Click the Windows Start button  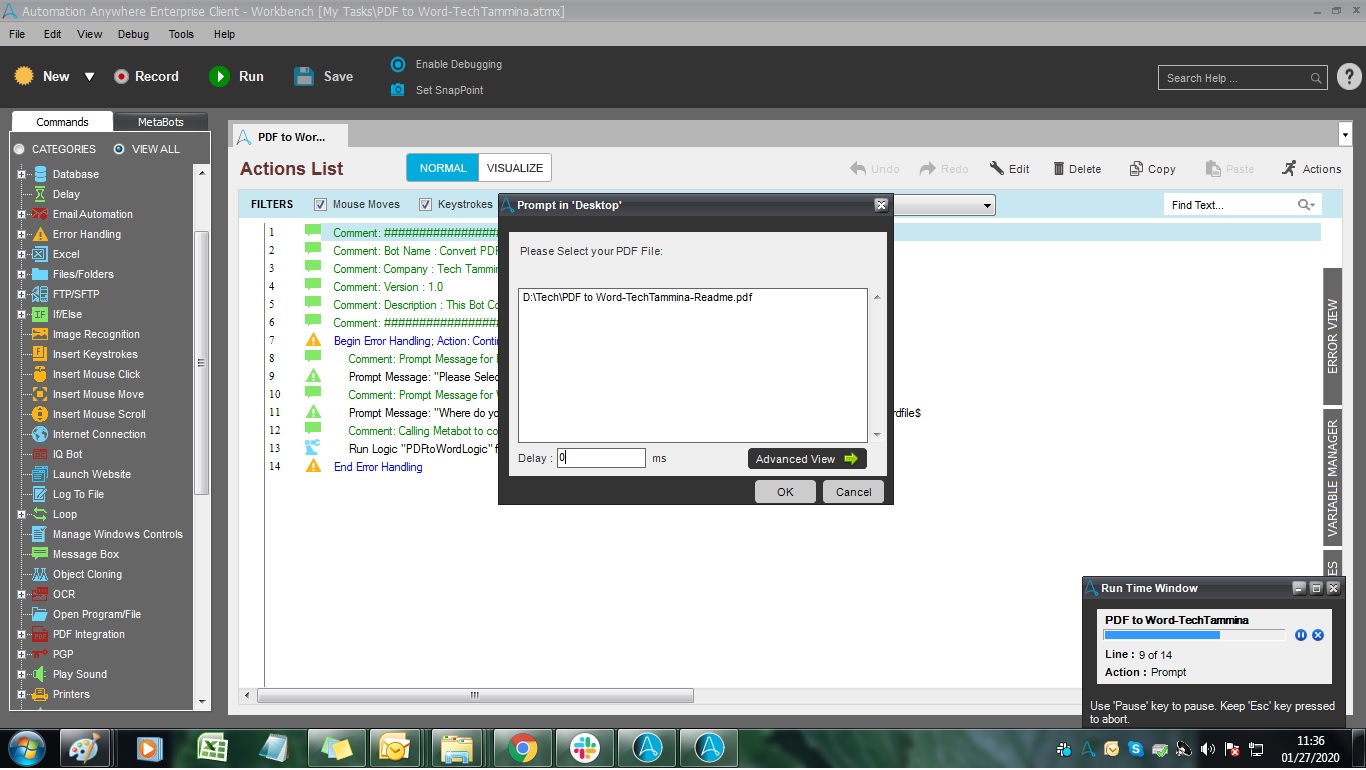(25, 747)
